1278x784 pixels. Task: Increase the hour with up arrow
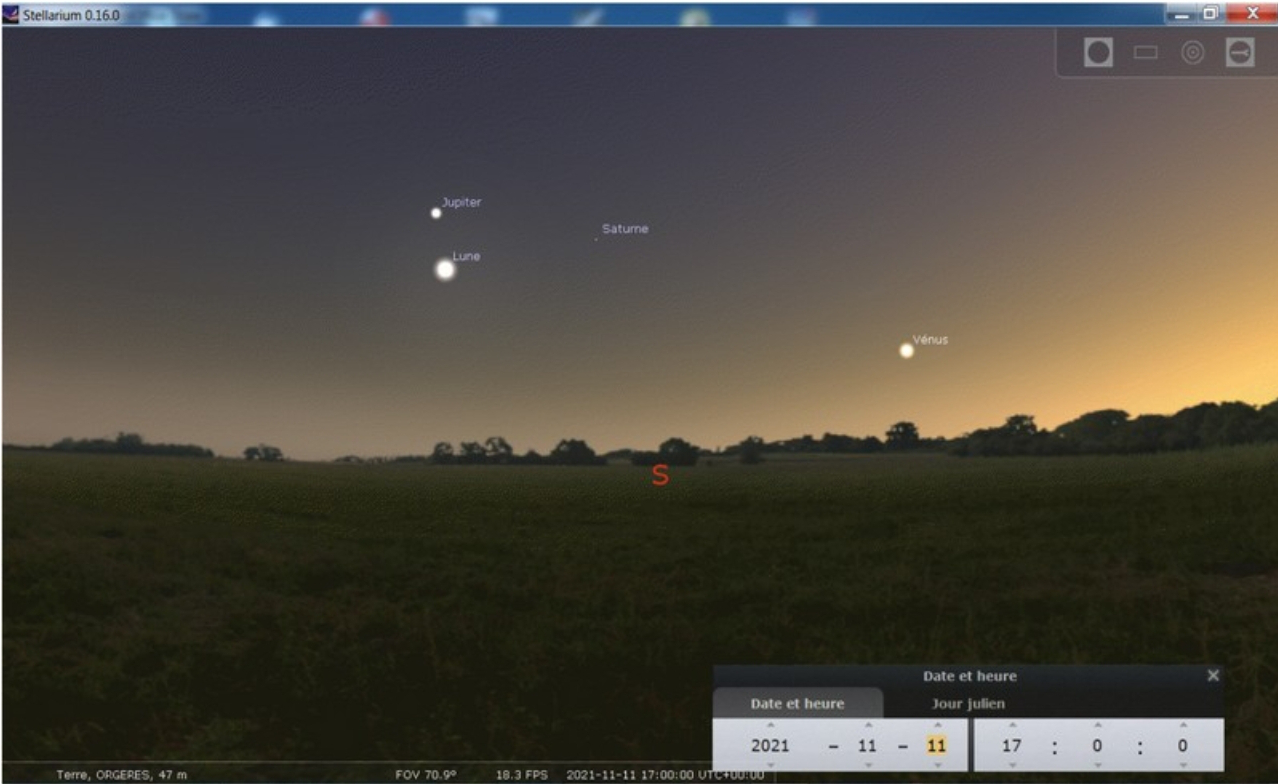pos(1012,726)
